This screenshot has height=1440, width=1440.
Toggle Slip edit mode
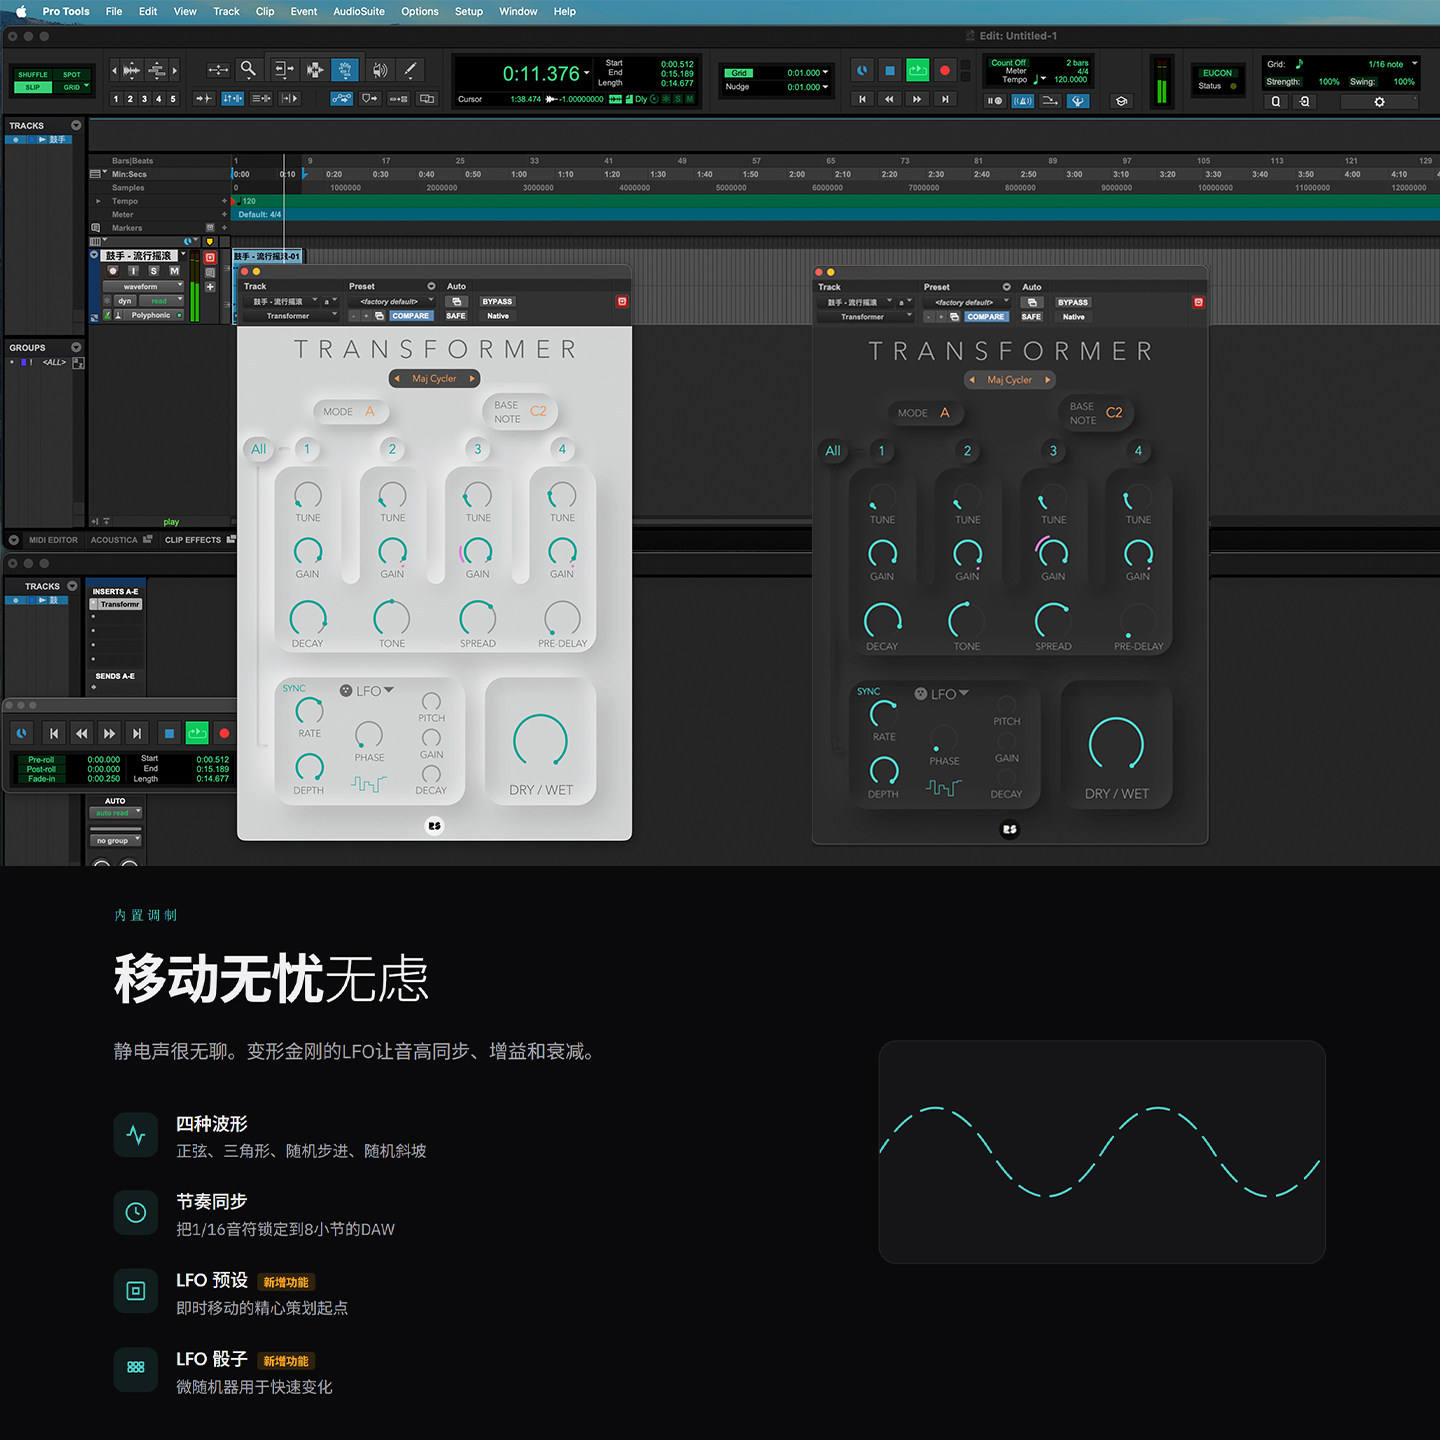point(33,87)
